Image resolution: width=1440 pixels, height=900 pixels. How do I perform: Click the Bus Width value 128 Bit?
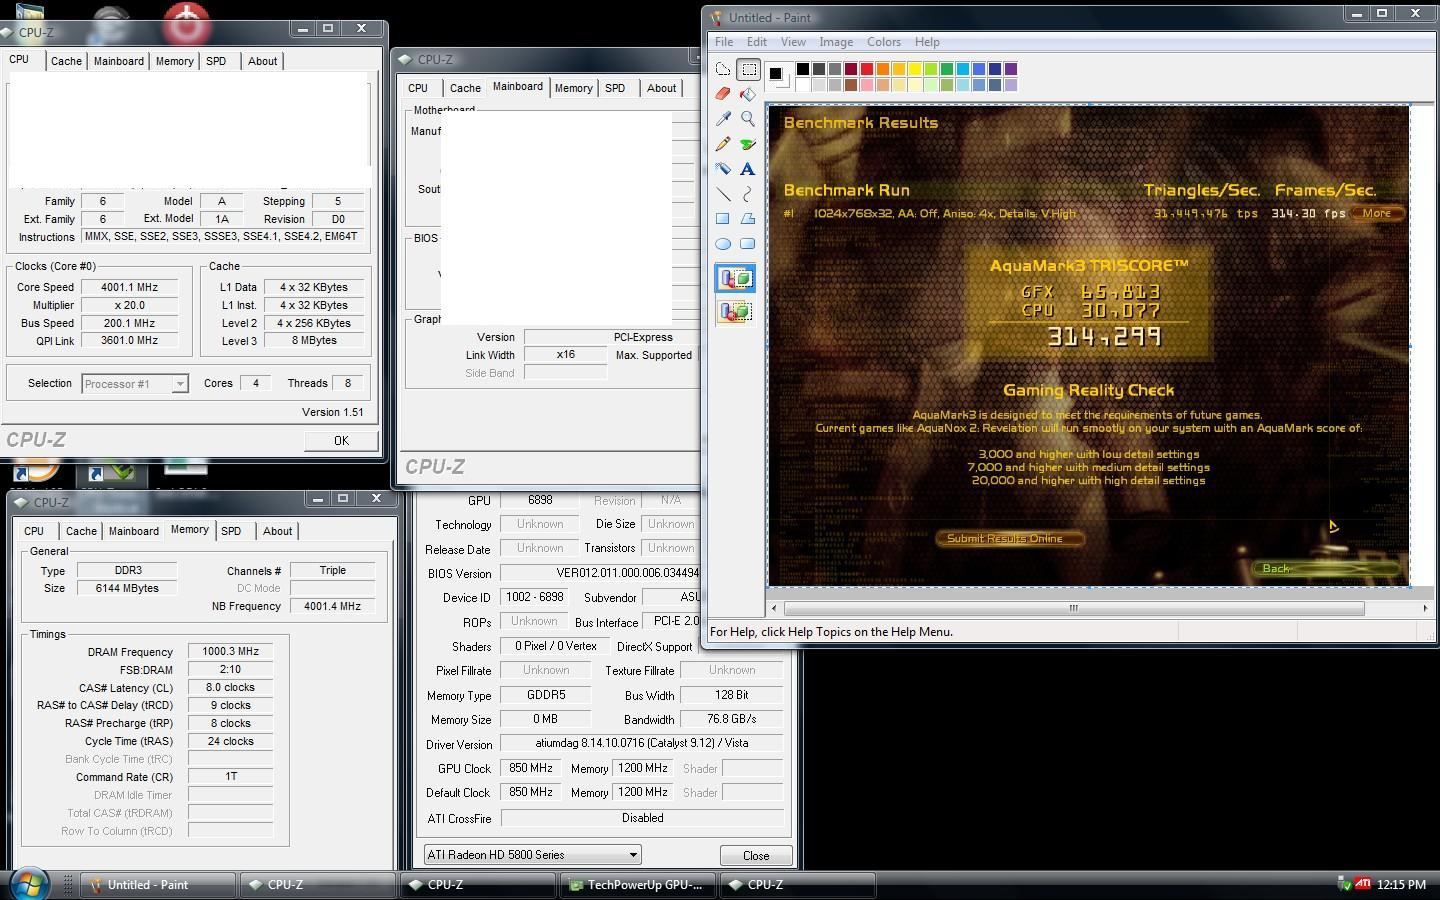click(x=732, y=695)
